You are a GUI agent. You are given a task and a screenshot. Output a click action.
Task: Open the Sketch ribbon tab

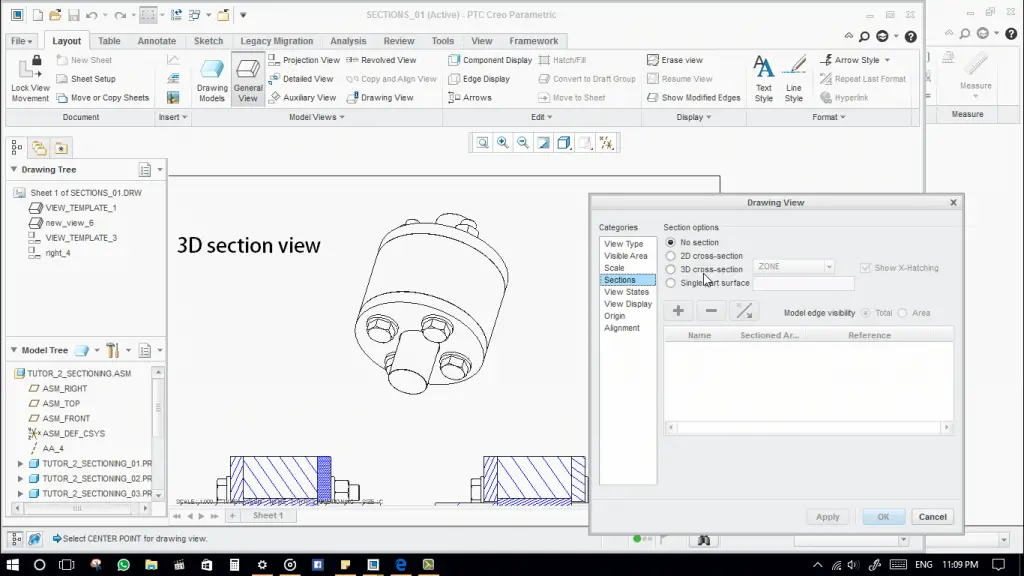pos(208,41)
